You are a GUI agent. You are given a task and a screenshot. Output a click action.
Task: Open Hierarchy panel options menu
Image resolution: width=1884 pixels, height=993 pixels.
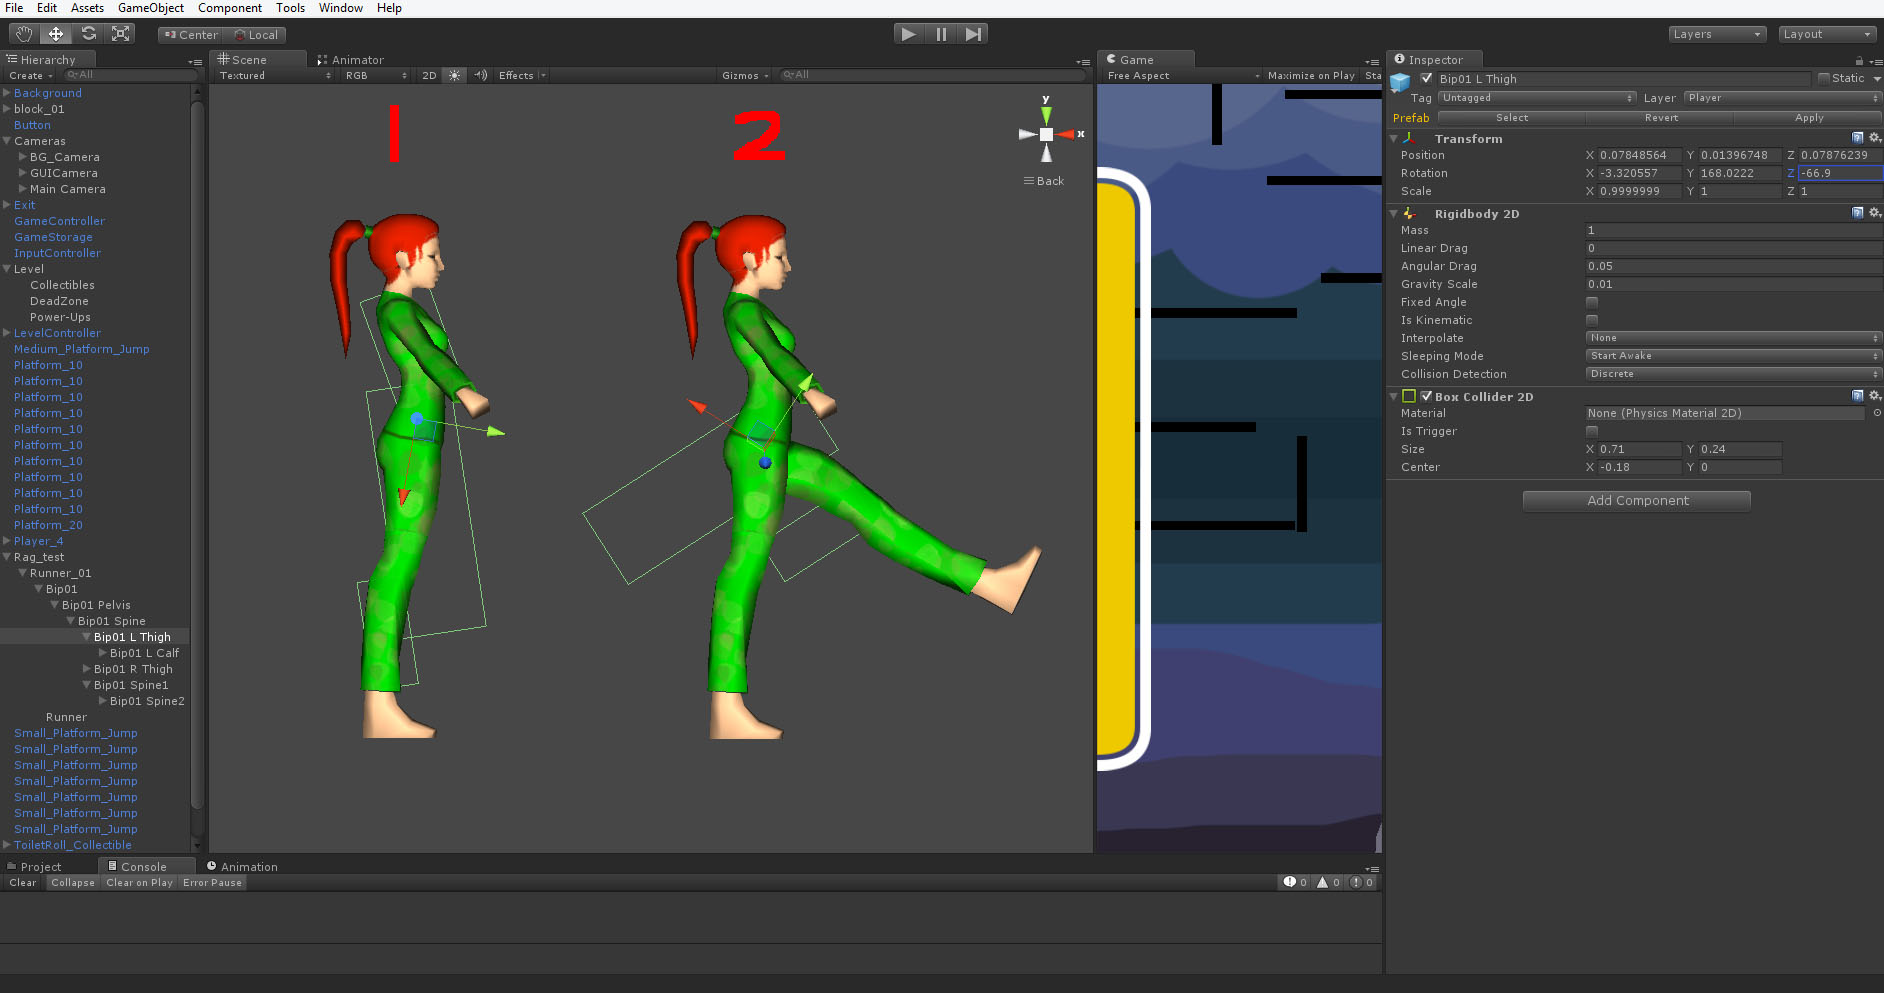click(x=194, y=61)
